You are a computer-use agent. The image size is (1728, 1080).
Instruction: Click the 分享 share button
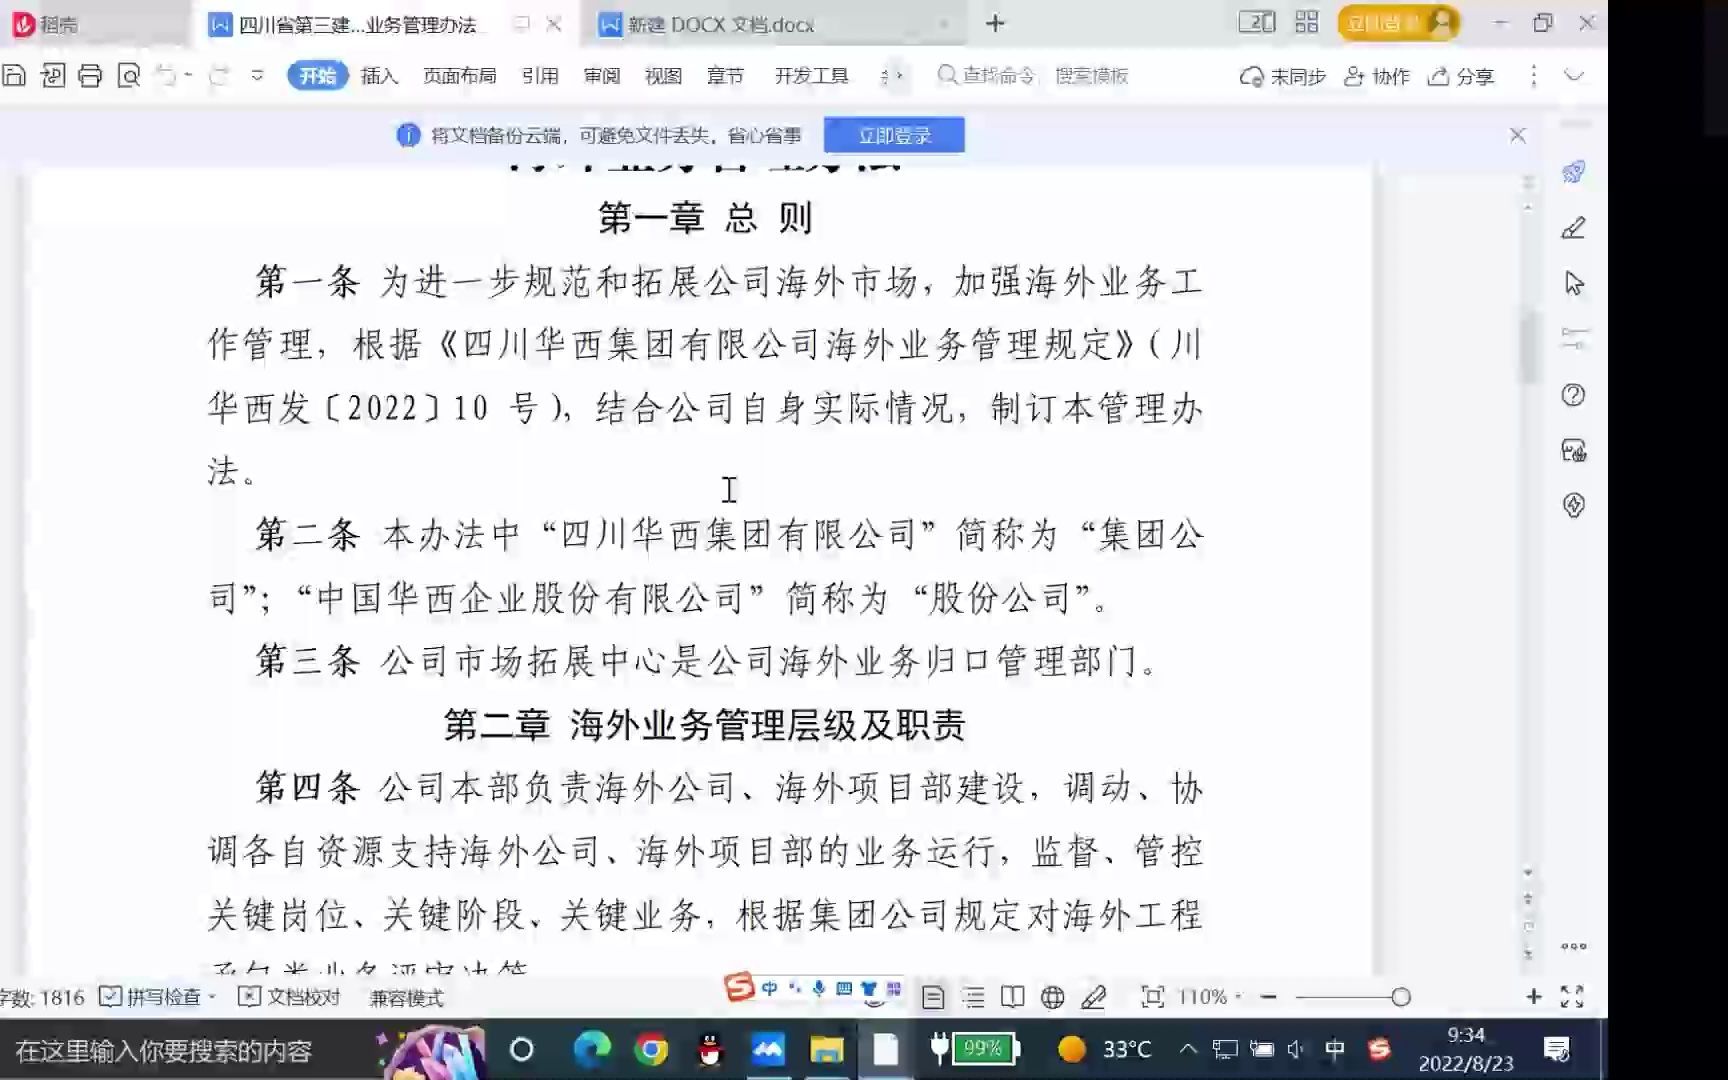point(1458,75)
